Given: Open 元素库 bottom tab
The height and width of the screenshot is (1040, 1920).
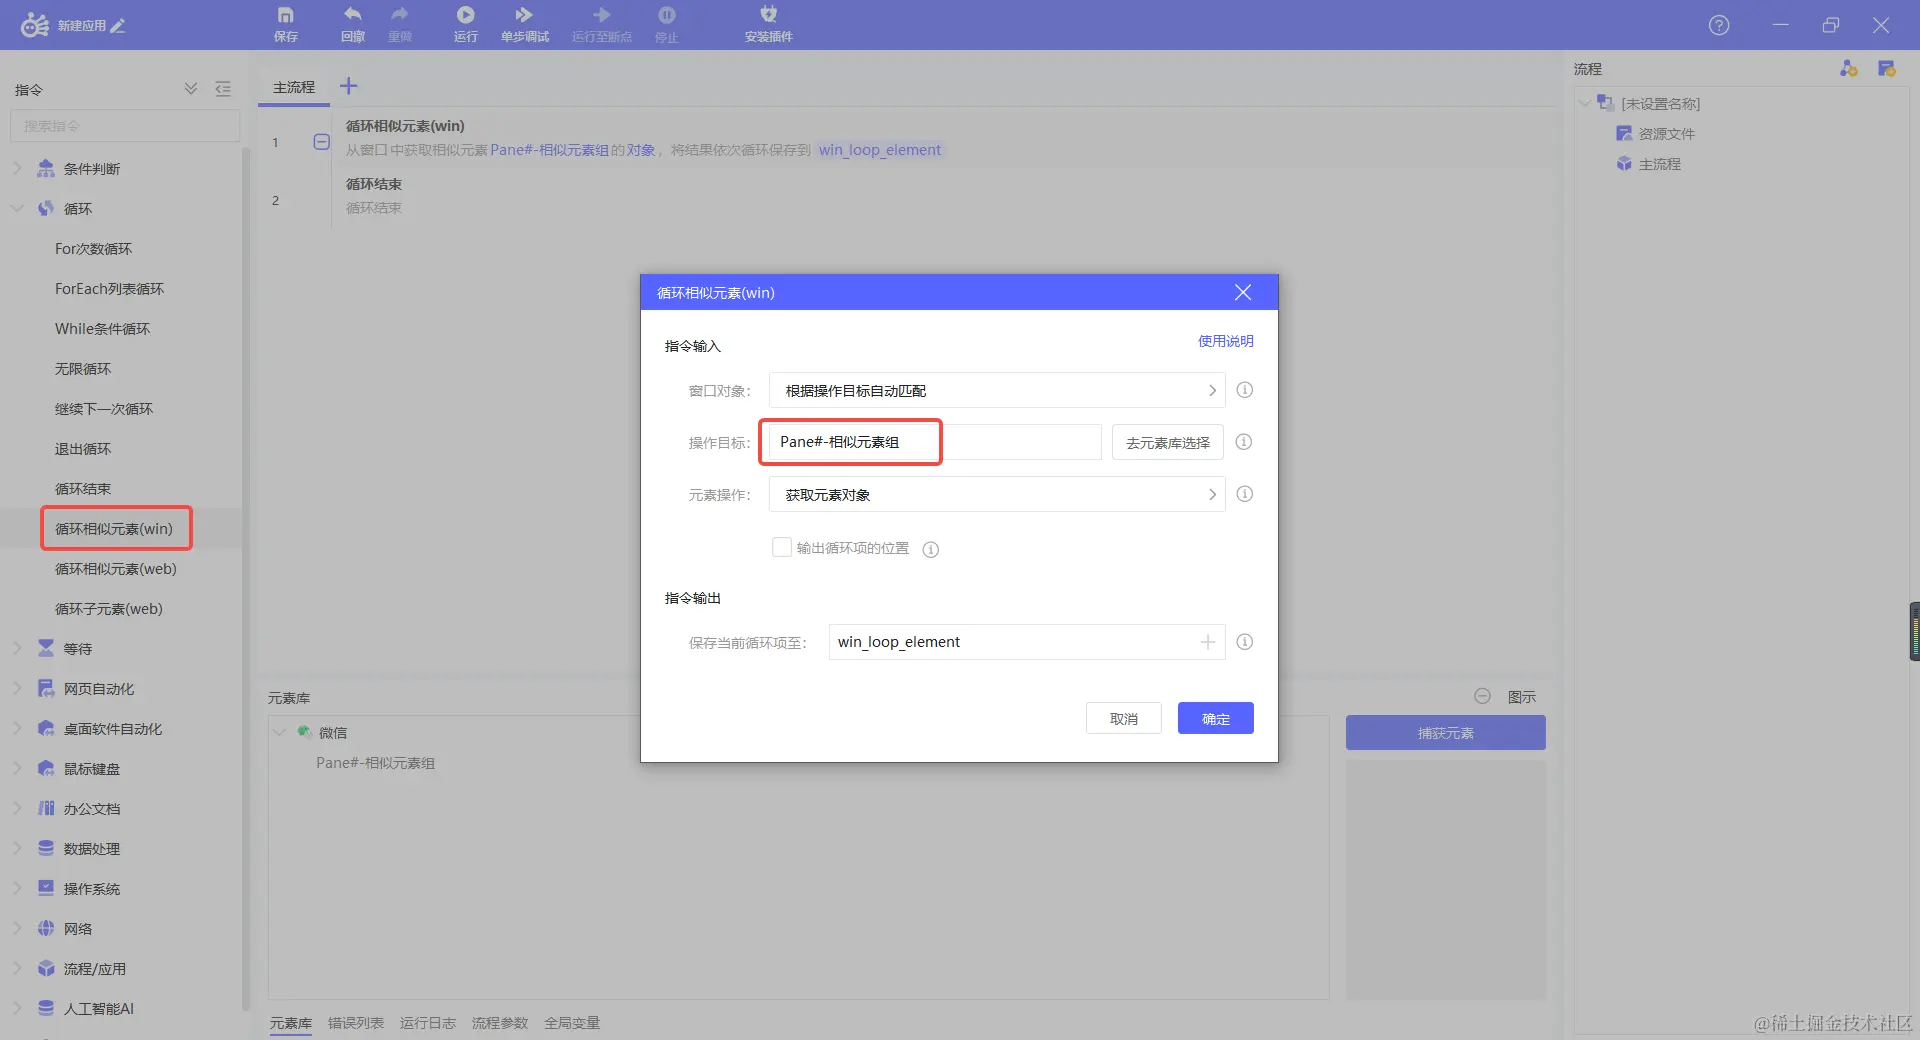Looking at the screenshot, I should [x=291, y=1023].
